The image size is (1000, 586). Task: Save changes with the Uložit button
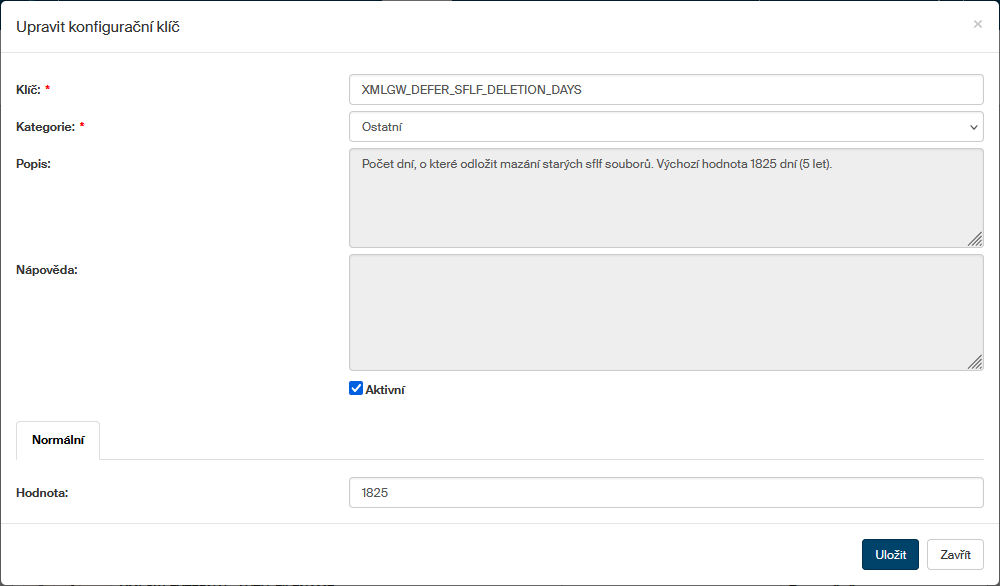[889, 555]
